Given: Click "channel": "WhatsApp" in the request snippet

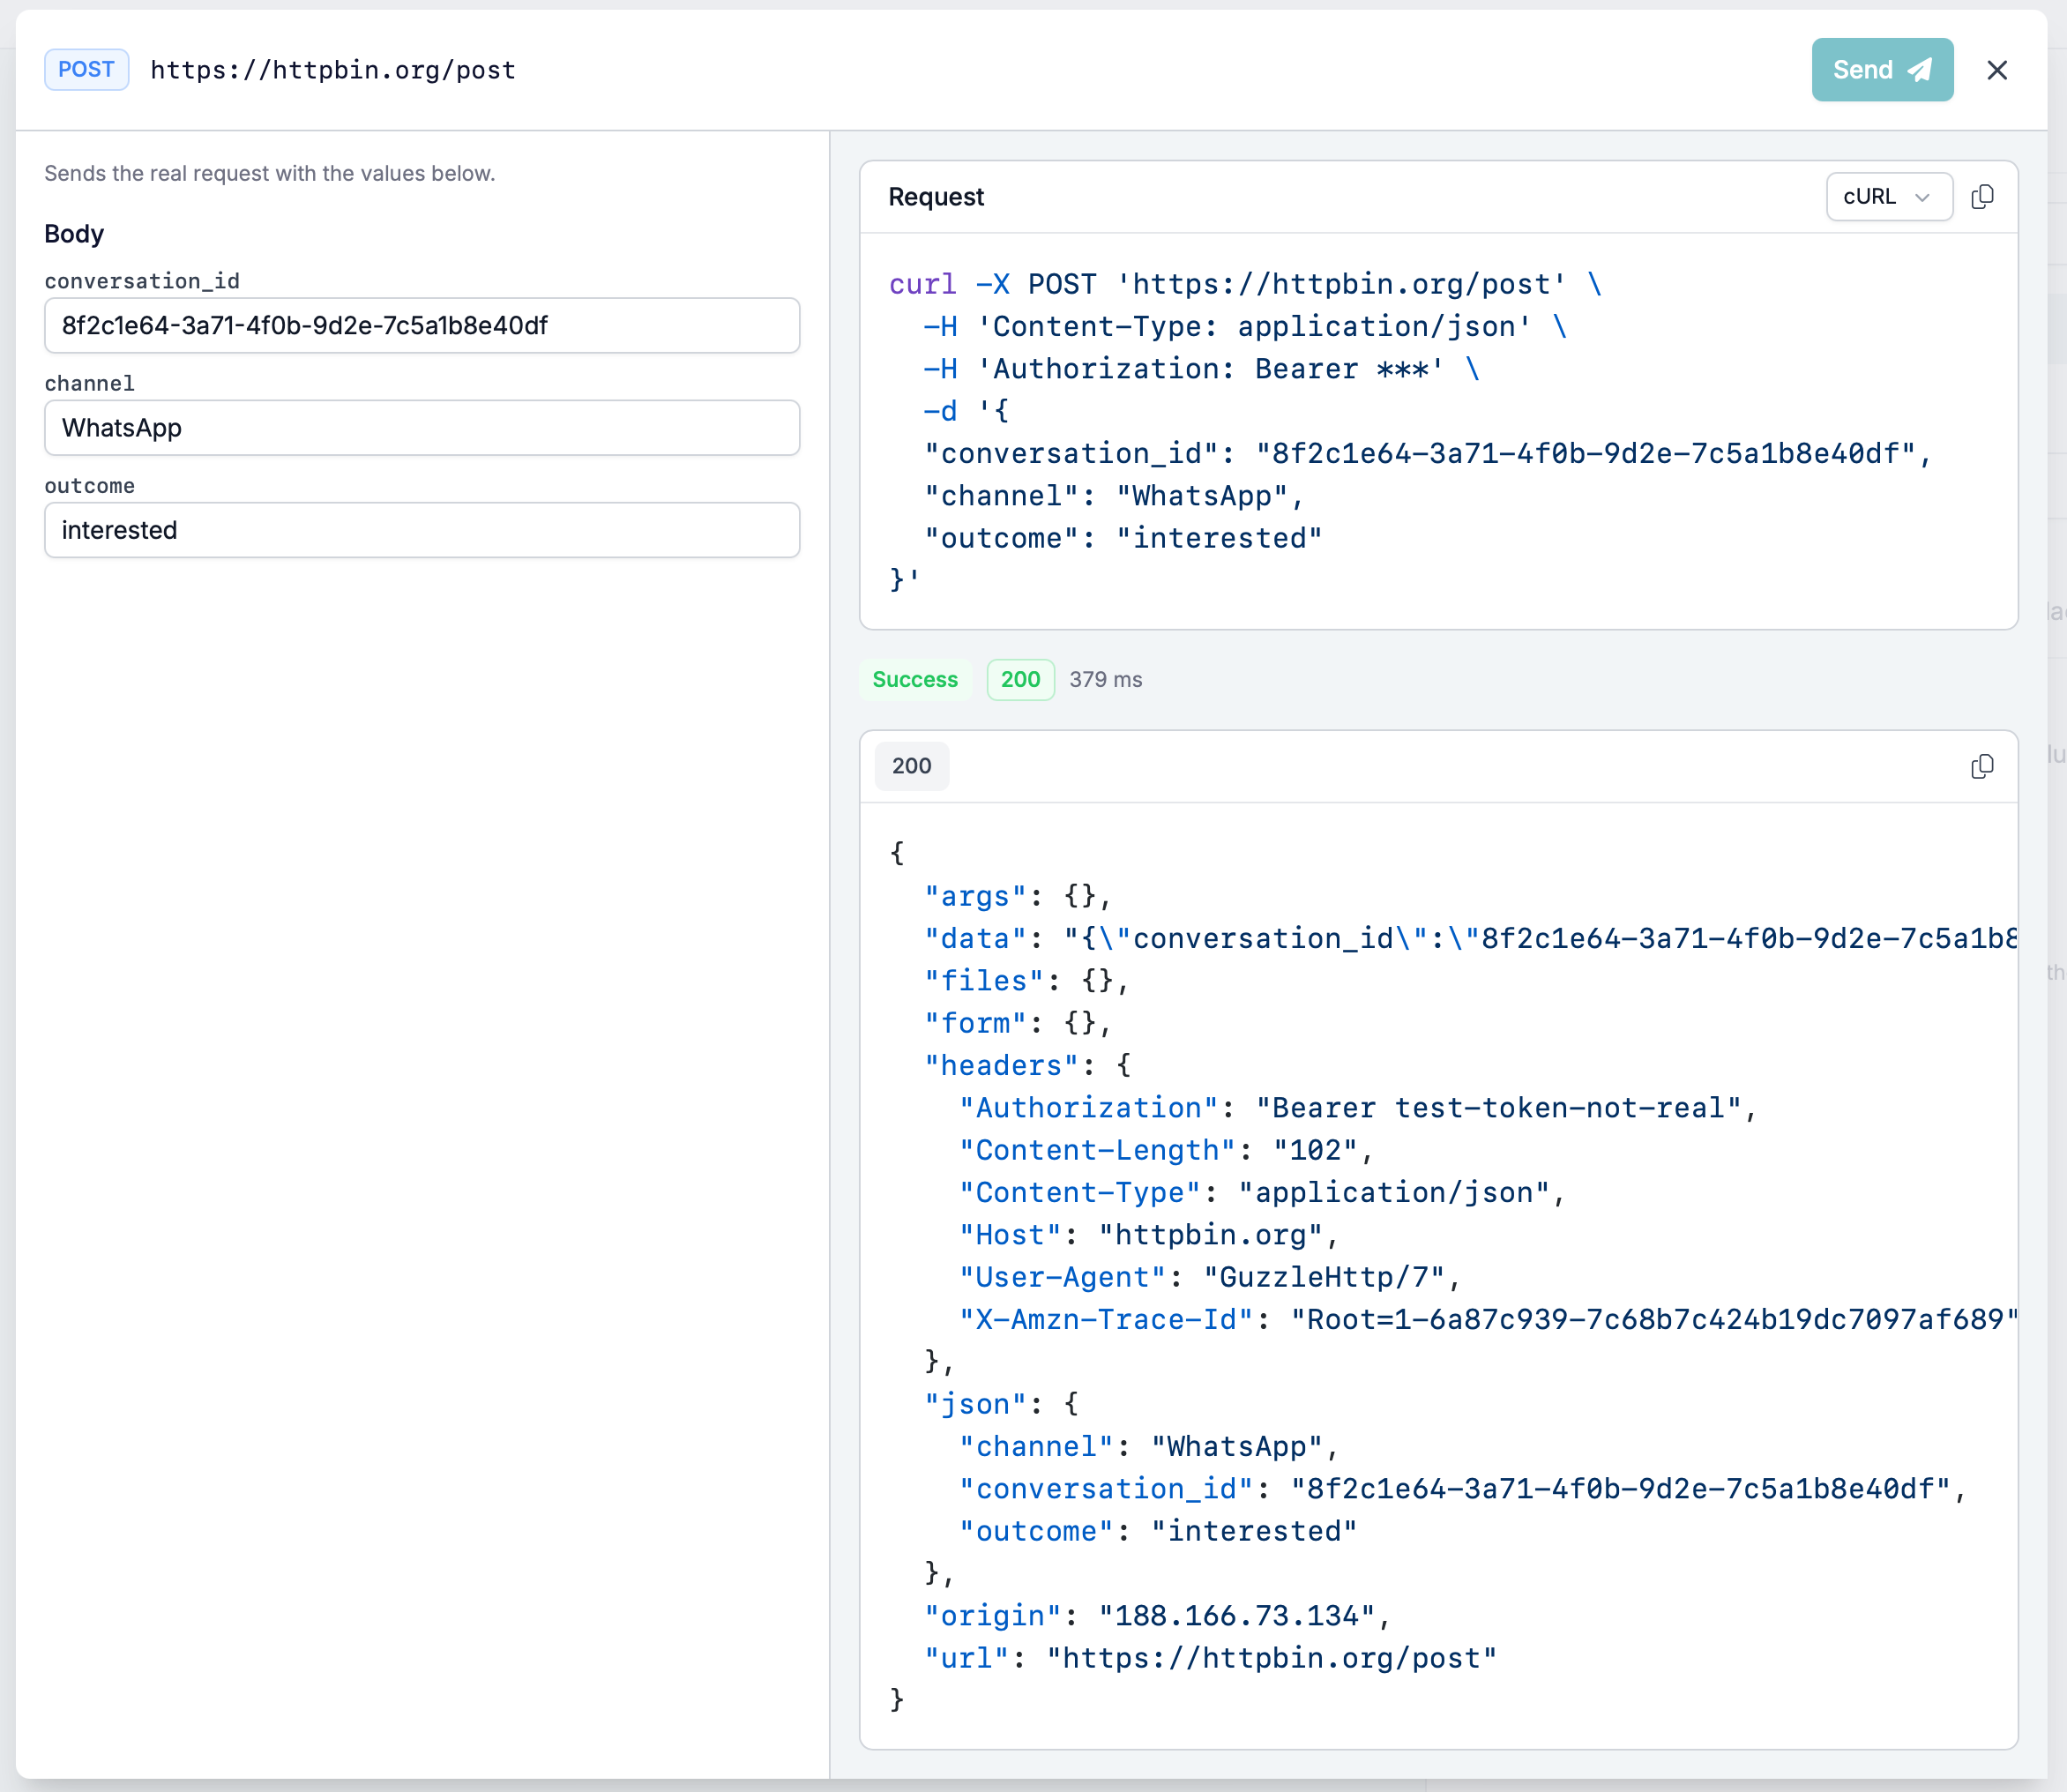Looking at the screenshot, I should click(x=1114, y=496).
